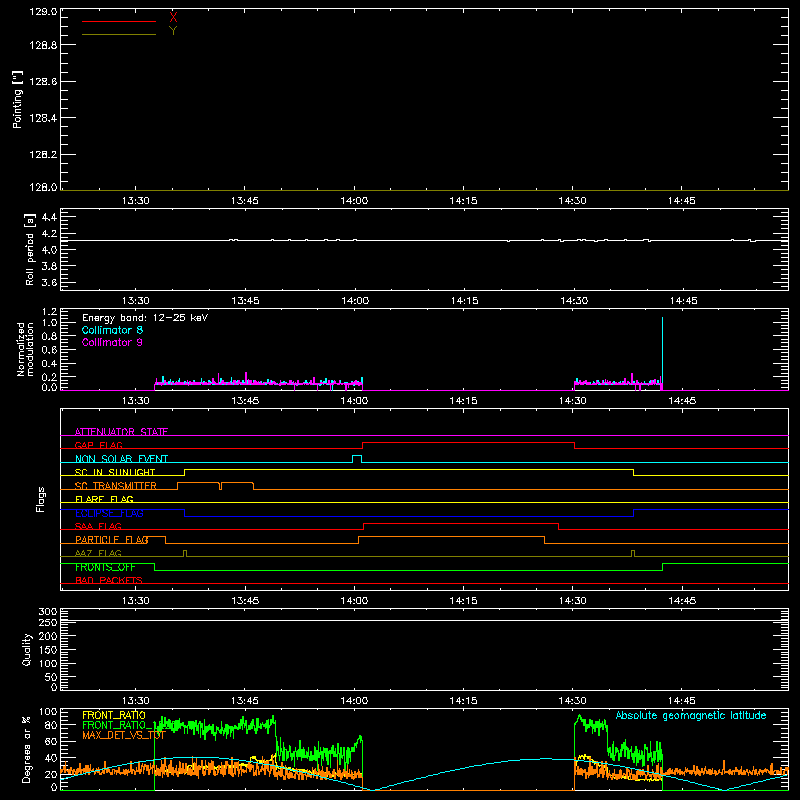Click the red legend line beside X
The image size is (800, 800).
pos(119,21)
